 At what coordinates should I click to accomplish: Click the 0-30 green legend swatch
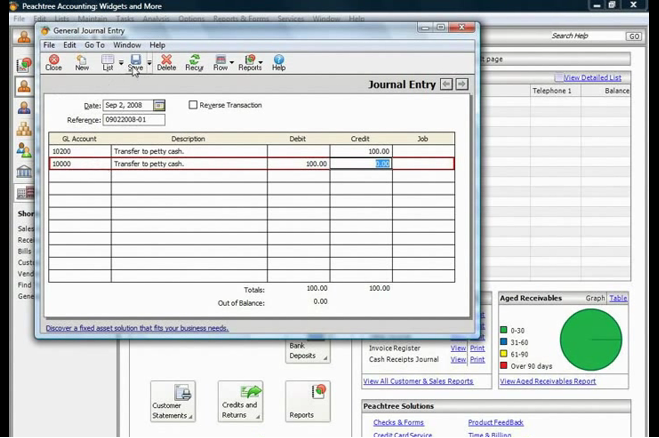click(x=503, y=330)
